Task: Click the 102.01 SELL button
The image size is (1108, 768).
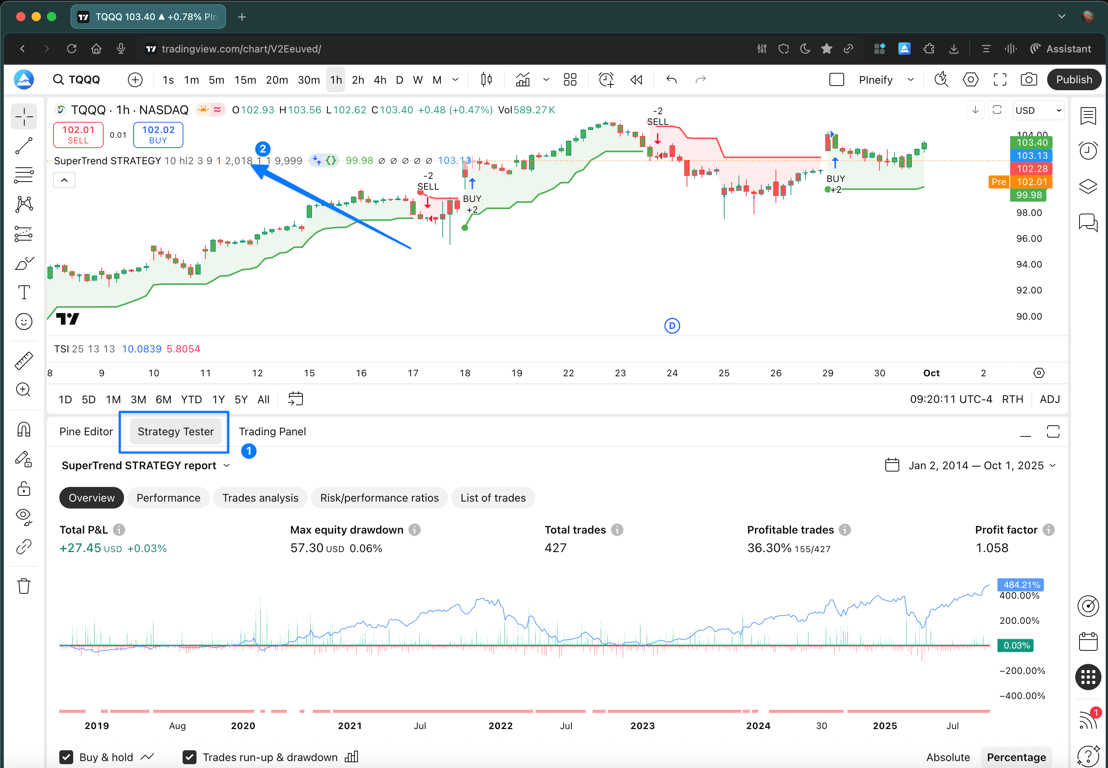Action: [78, 134]
